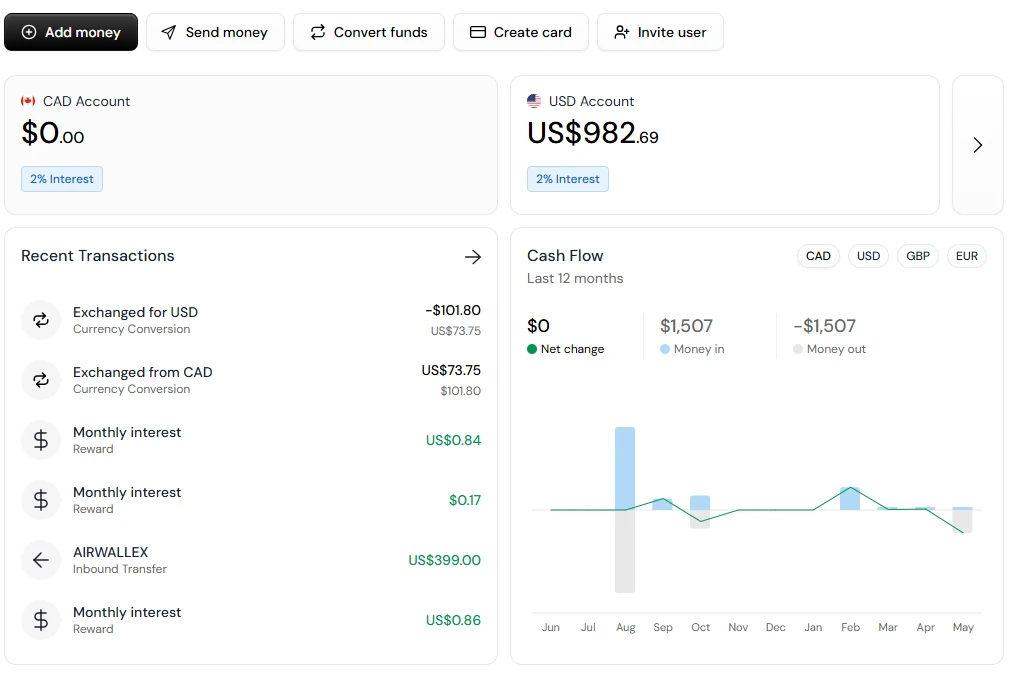This screenshot has height=676, width=1011.
Task: Click the plus circle icon in Add money
Action: [x=29, y=32]
